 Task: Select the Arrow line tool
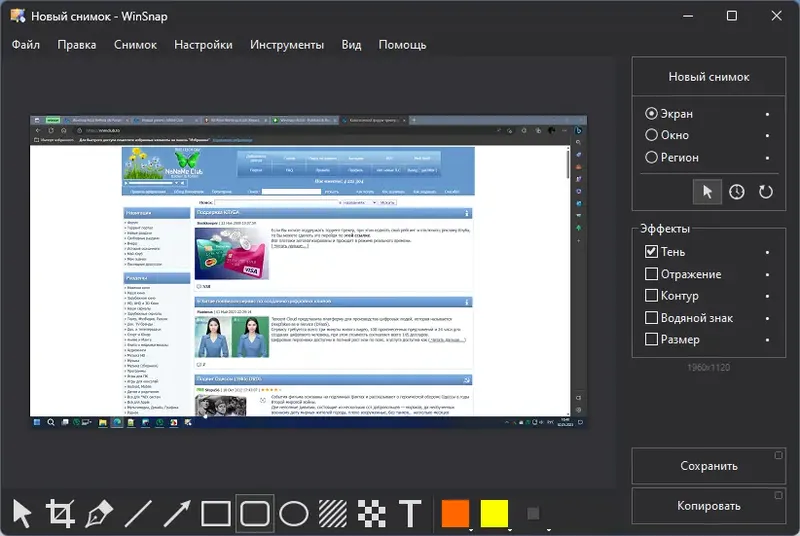point(177,513)
